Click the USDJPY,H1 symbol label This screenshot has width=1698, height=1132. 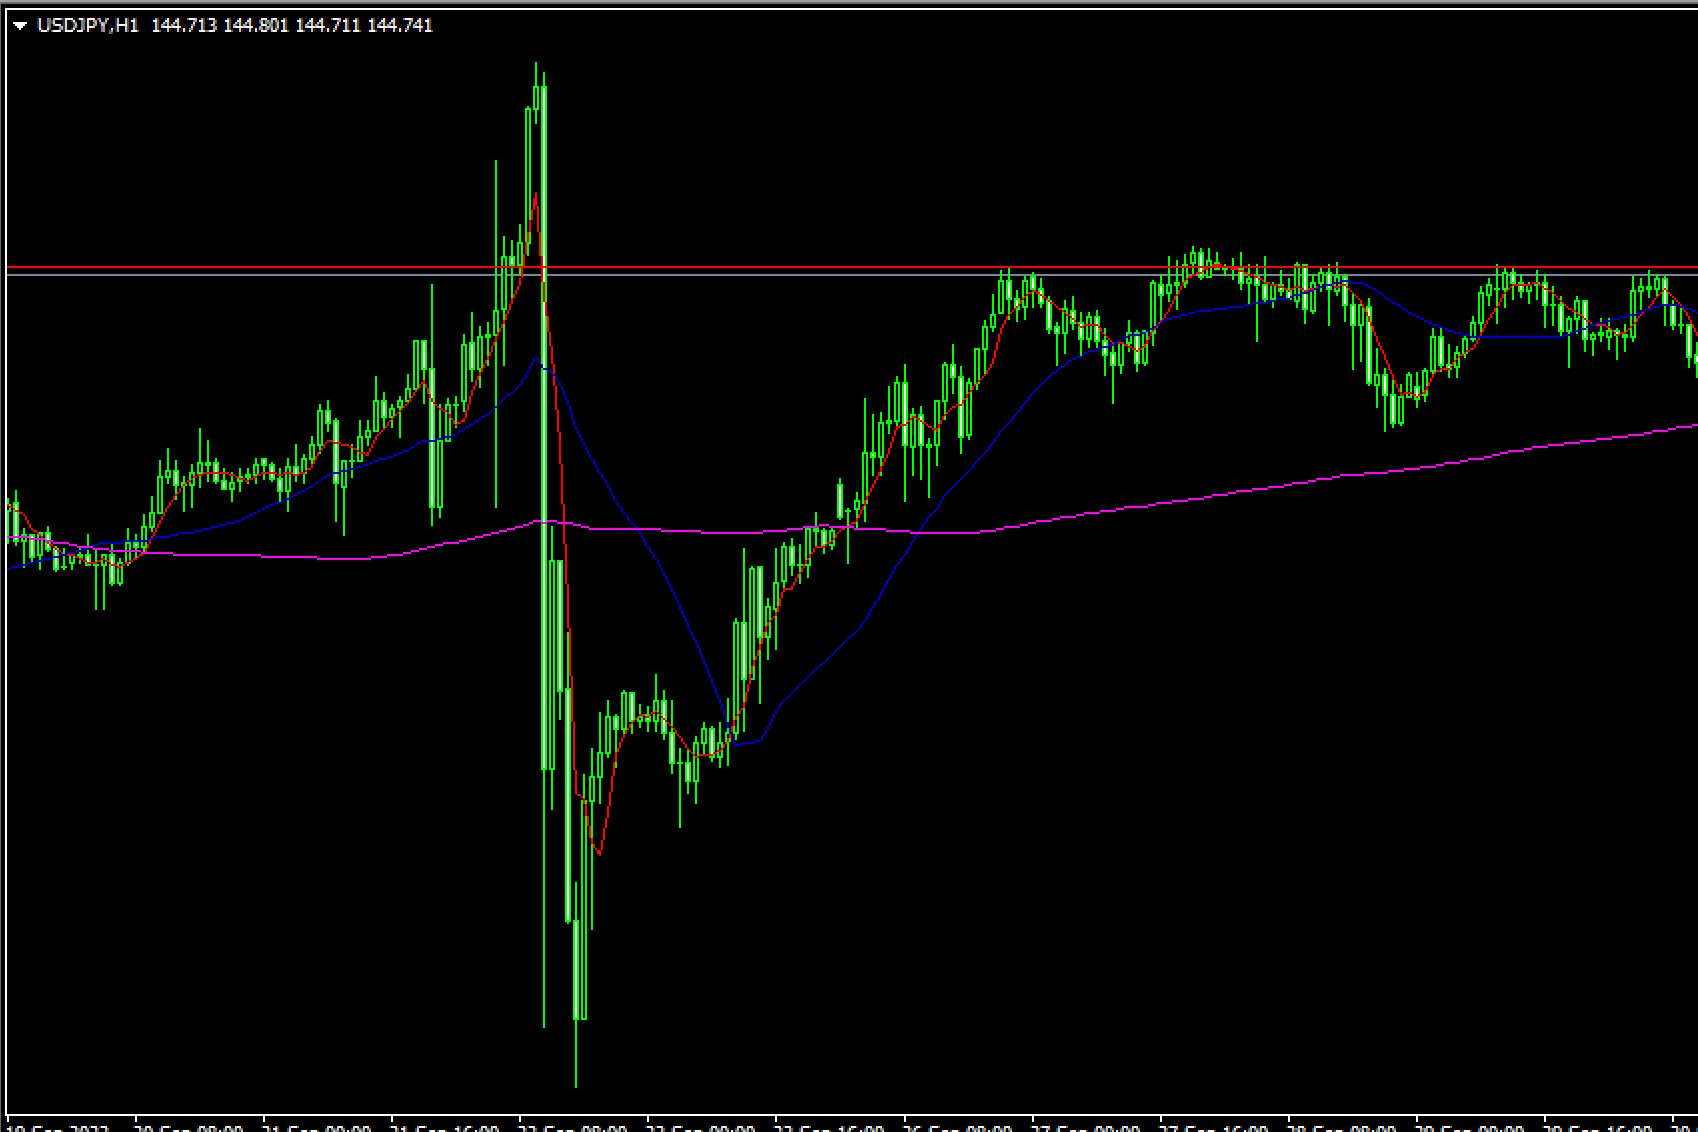coord(88,26)
